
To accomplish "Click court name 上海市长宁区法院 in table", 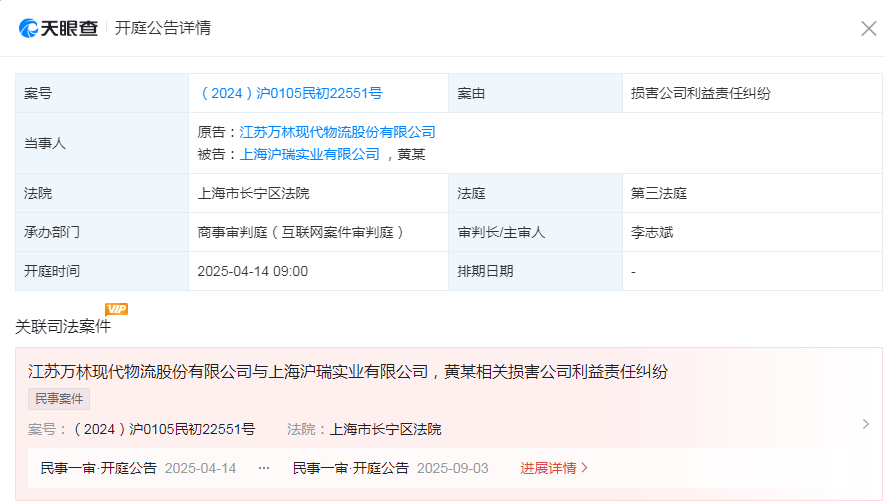I will point(253,194).
